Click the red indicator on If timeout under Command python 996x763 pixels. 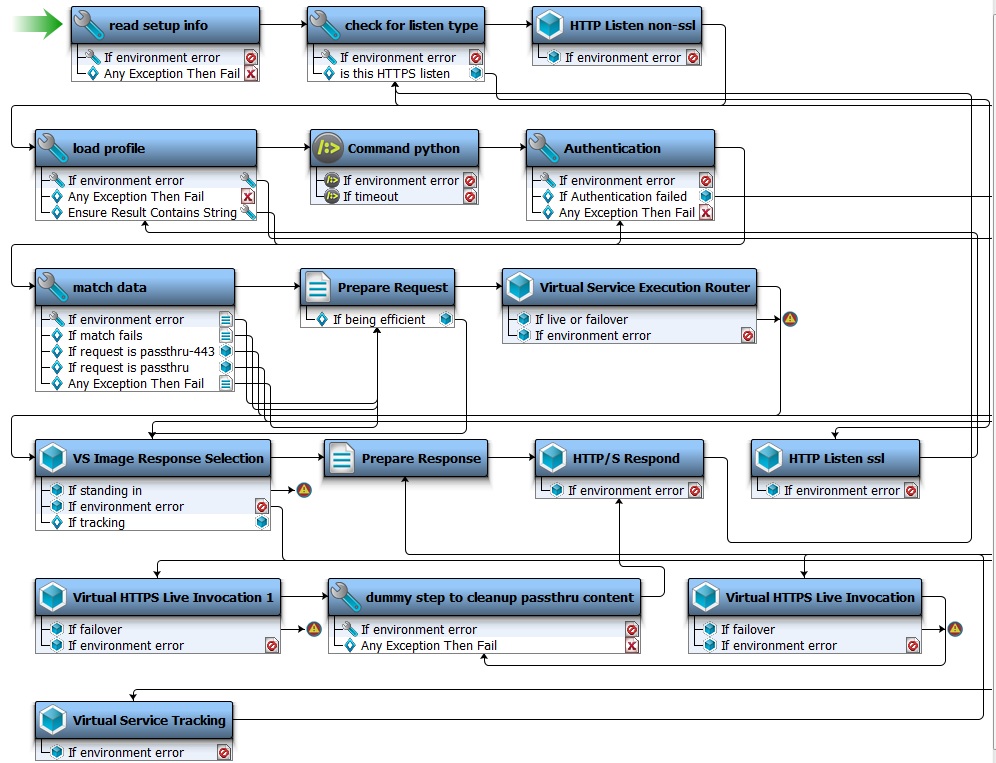pyautogui.click(x=471, y=196)
